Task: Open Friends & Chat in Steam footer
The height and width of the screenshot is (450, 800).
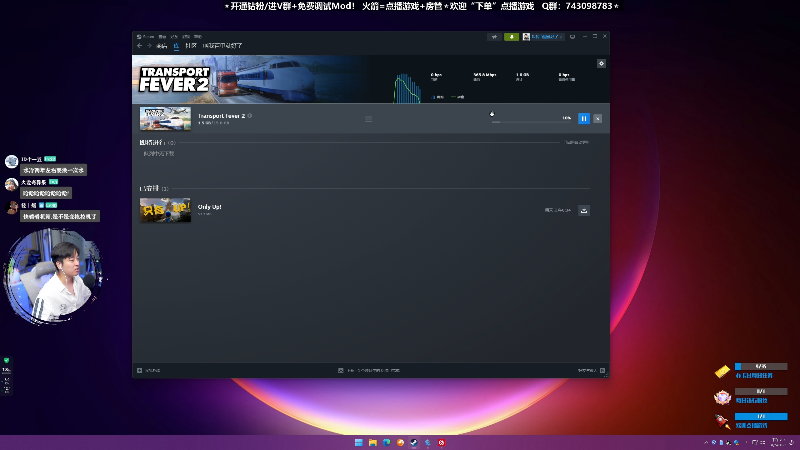Action: pyautogui.click(x=587, y=370)
